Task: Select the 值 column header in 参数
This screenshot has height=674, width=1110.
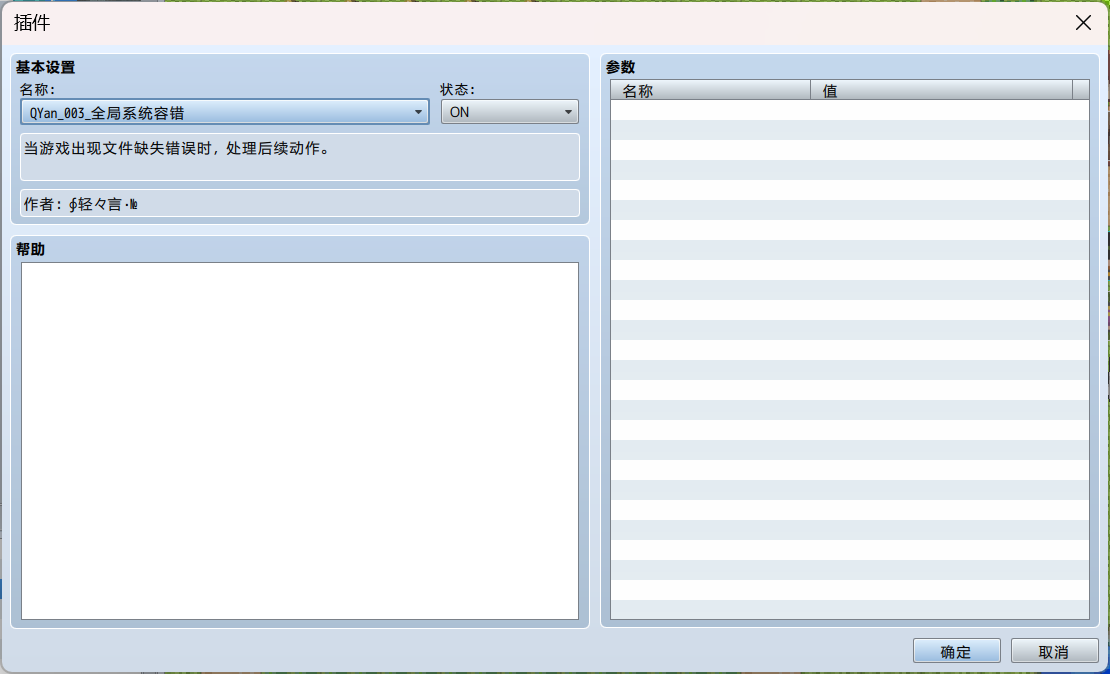Action: 942,90
